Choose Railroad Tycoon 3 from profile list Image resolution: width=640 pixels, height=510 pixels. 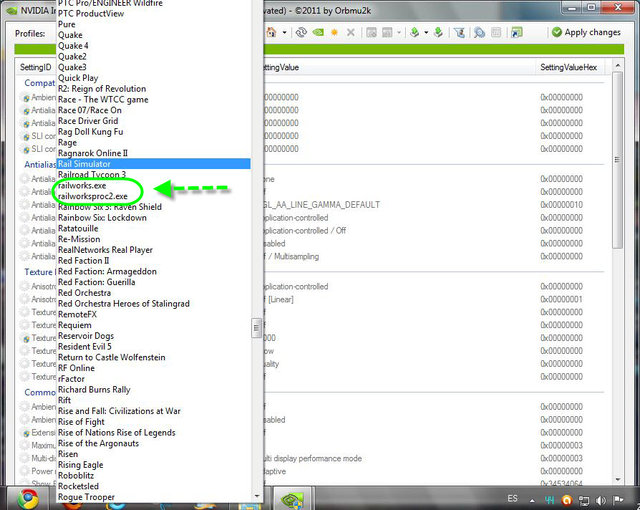[92, 175]
